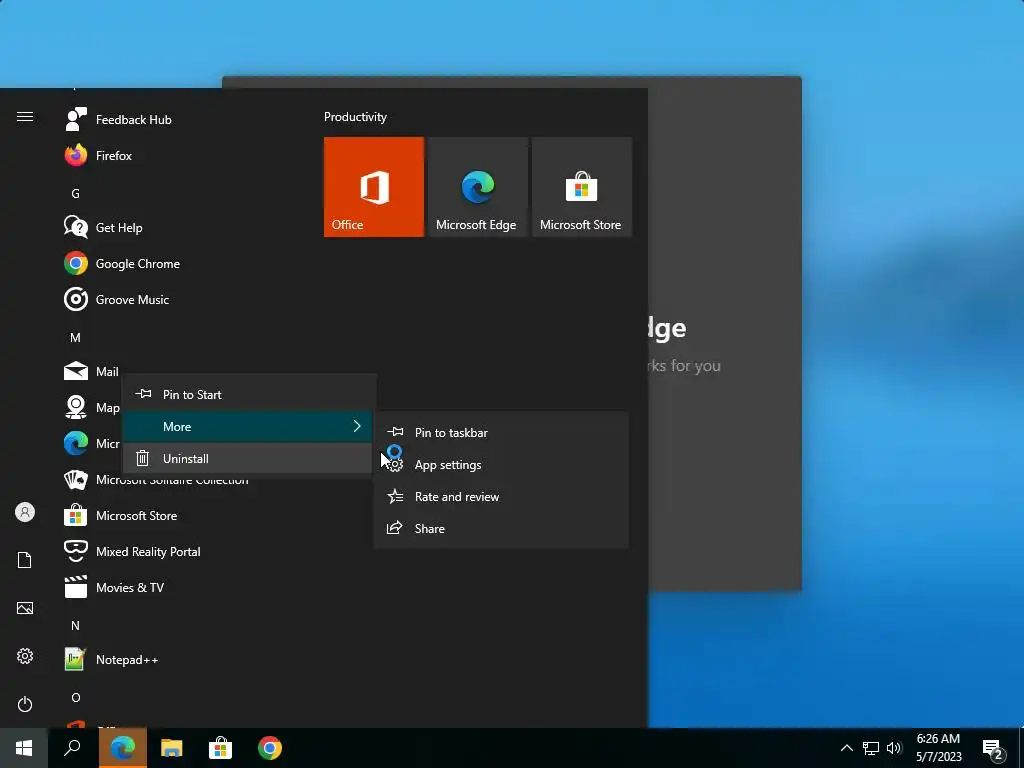1024x768 pixels.
Task: Select Pin to taskbar
Action: pyautogui.click(x=501, y=432)
